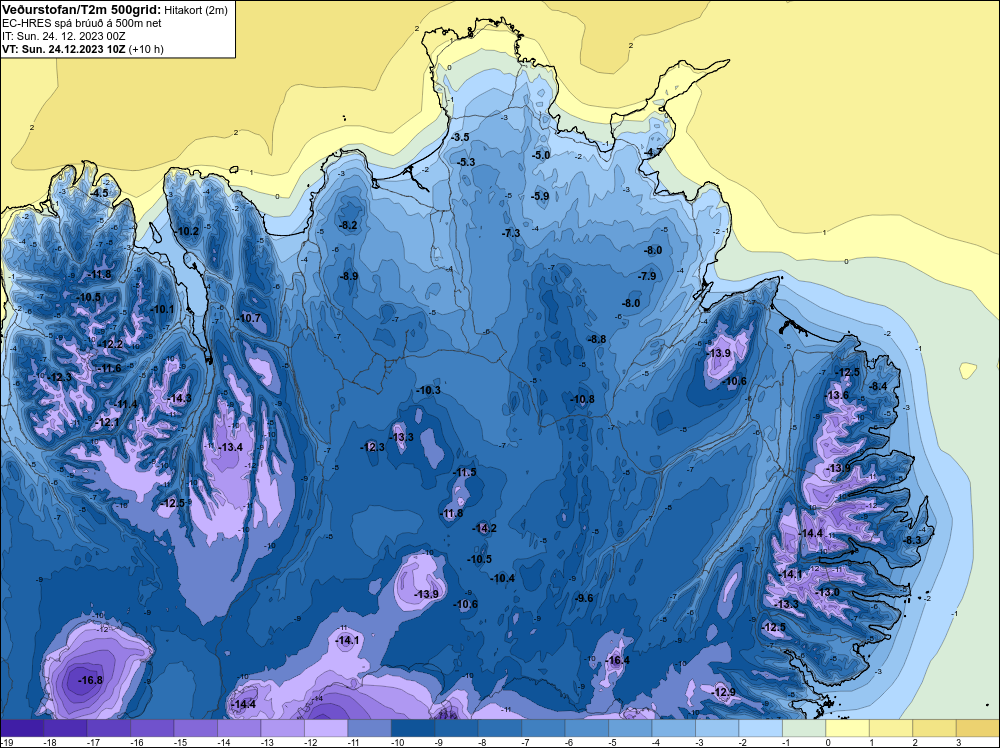Click the -8.2 temperature label

point(348,225)
